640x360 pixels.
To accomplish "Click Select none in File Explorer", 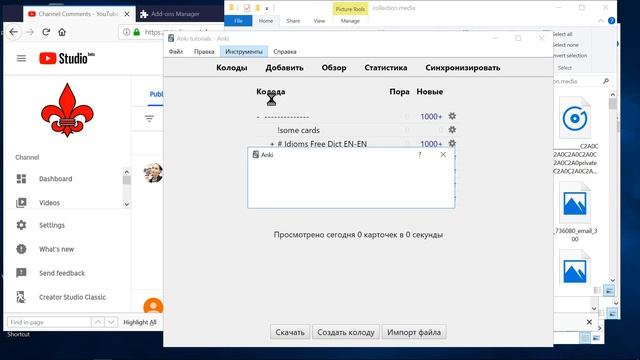I will tap(565, 45).
